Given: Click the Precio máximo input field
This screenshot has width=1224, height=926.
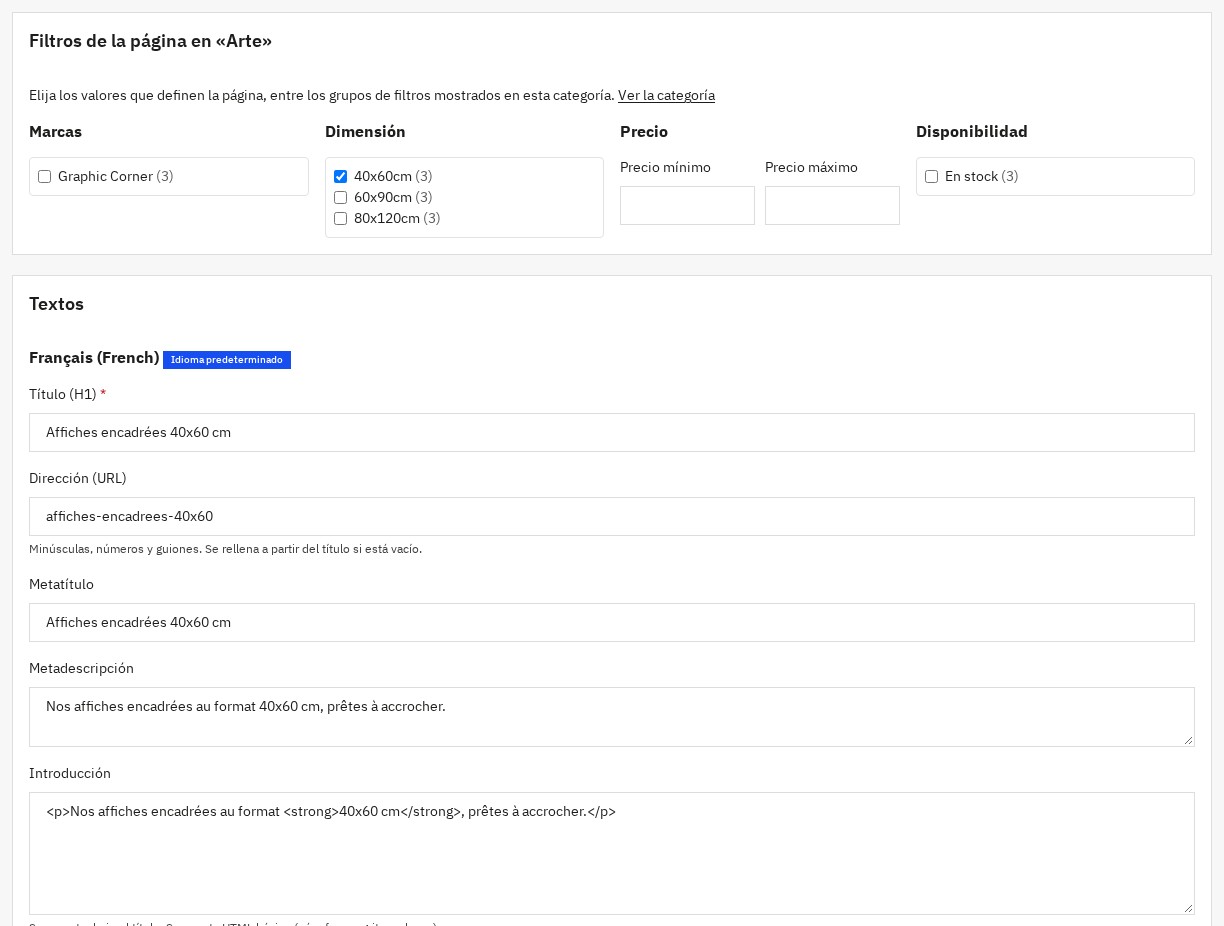Looking at the screenshot, I should (x=832, y=205).
